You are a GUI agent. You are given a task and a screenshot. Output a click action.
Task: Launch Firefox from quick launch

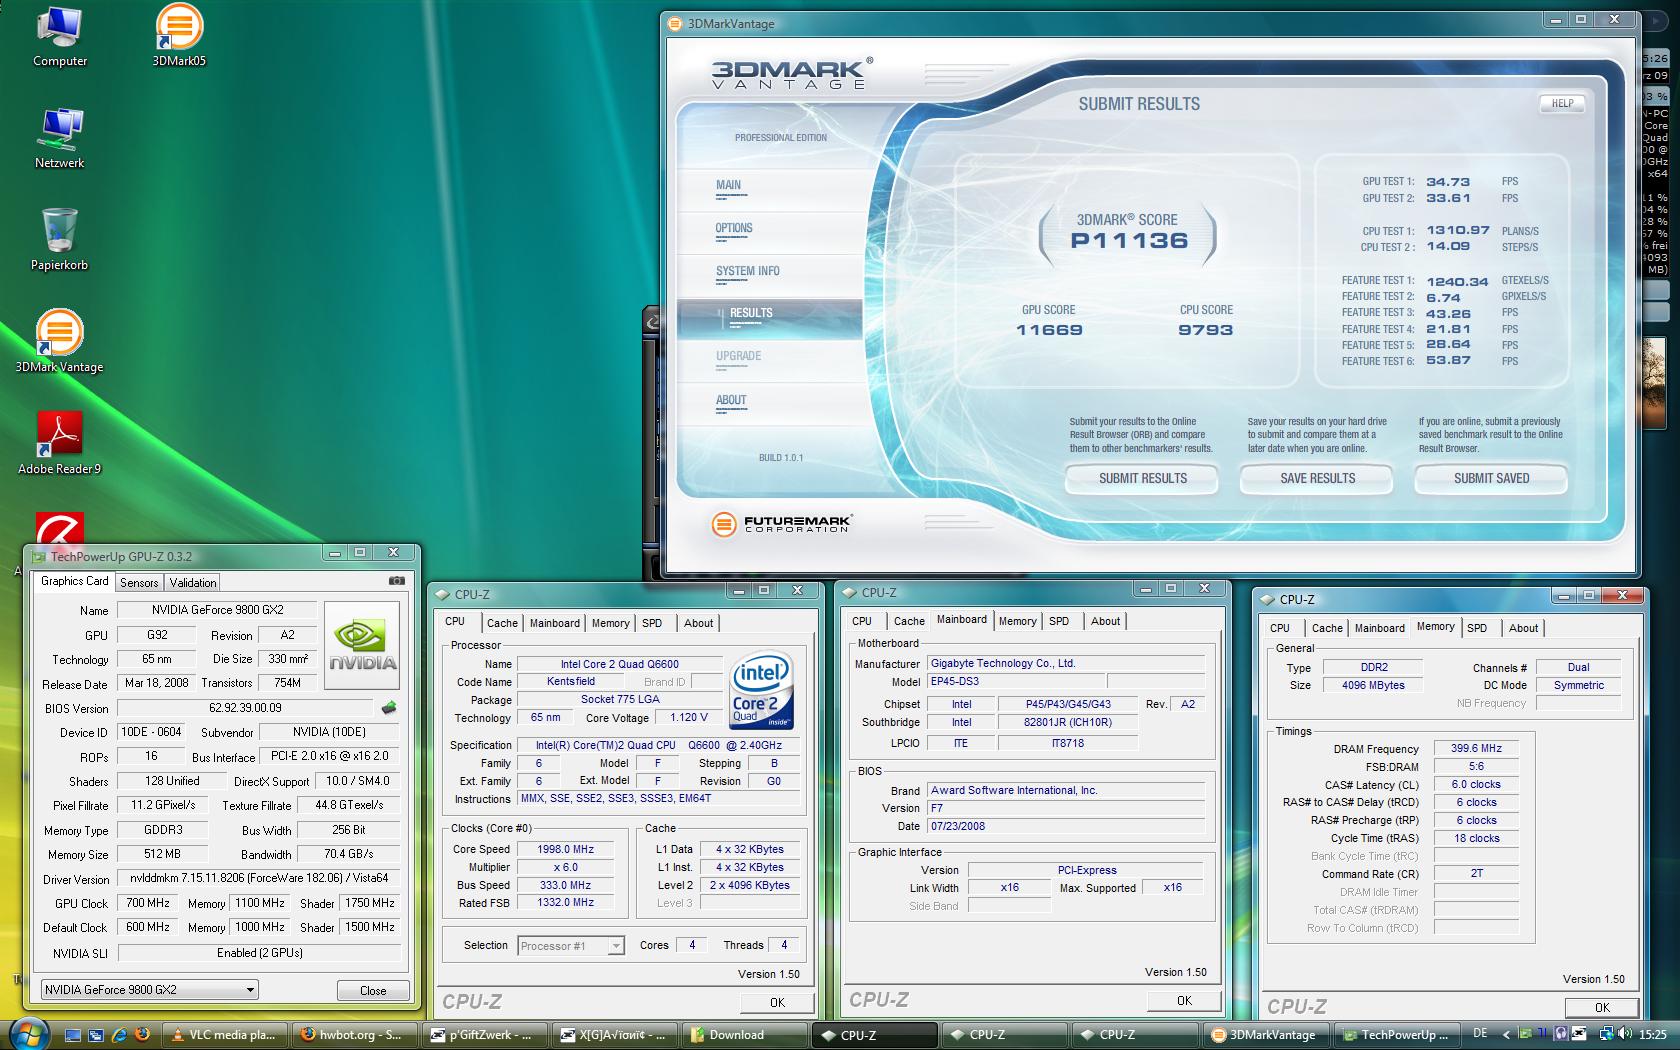tap(141, 1035)
